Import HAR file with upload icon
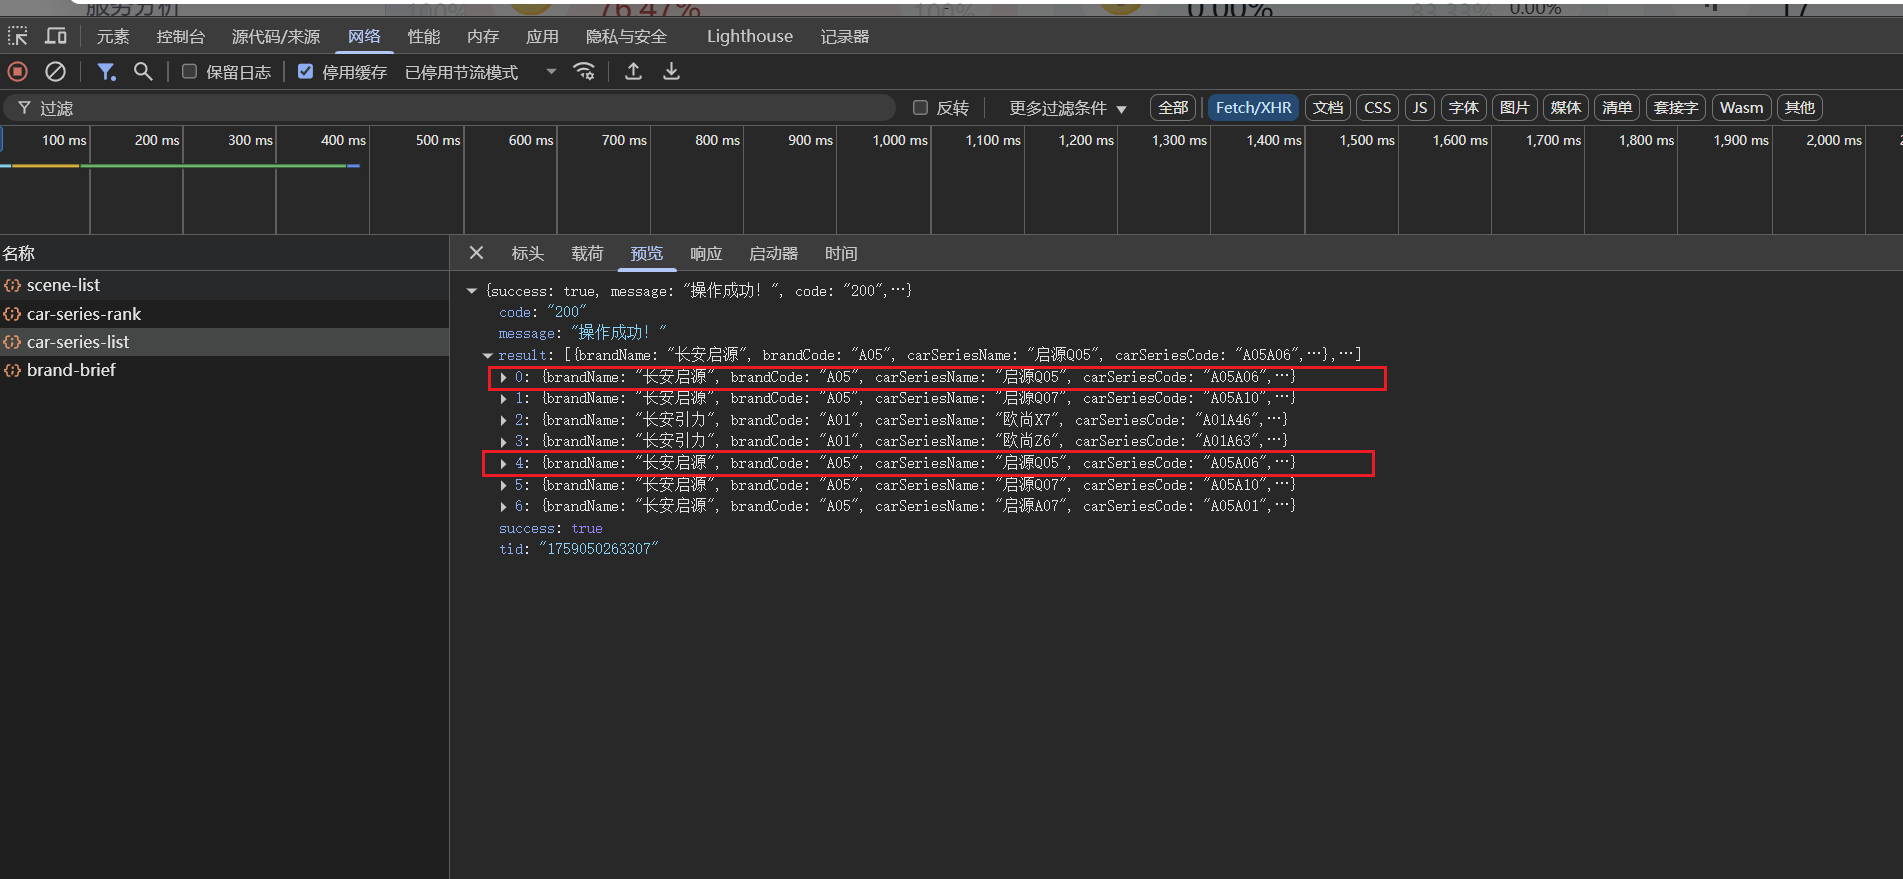Viewport: 1903px width, 879px height. point(633,72)
